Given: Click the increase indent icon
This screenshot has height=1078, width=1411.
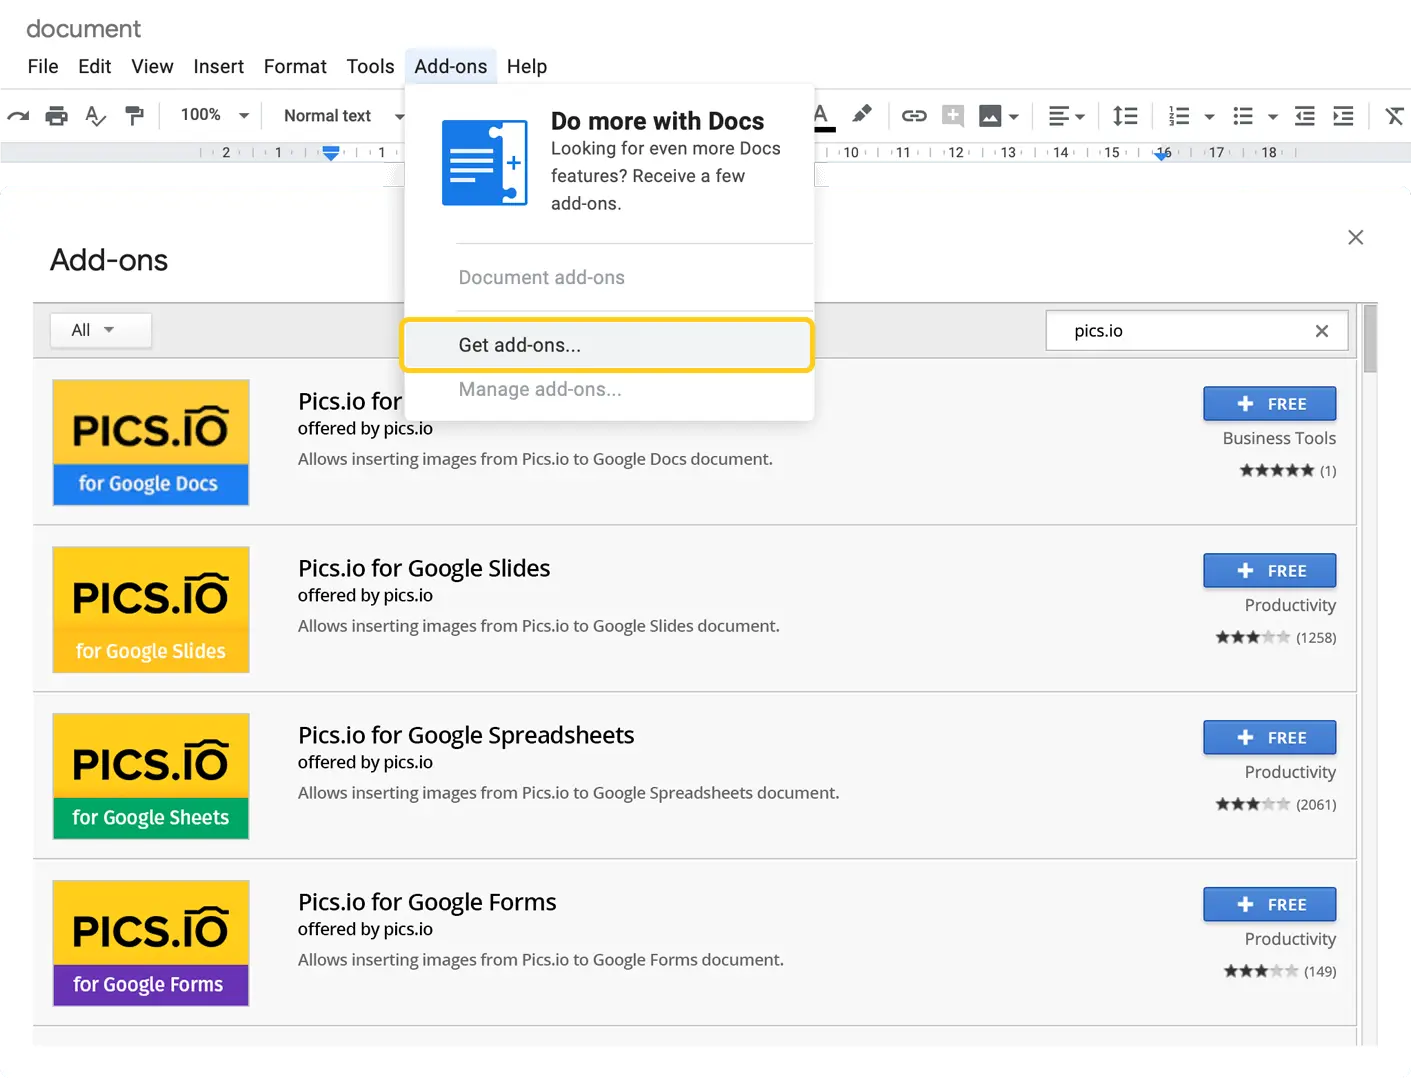Looking at the screenshot, I should (x=1343, y=116).
